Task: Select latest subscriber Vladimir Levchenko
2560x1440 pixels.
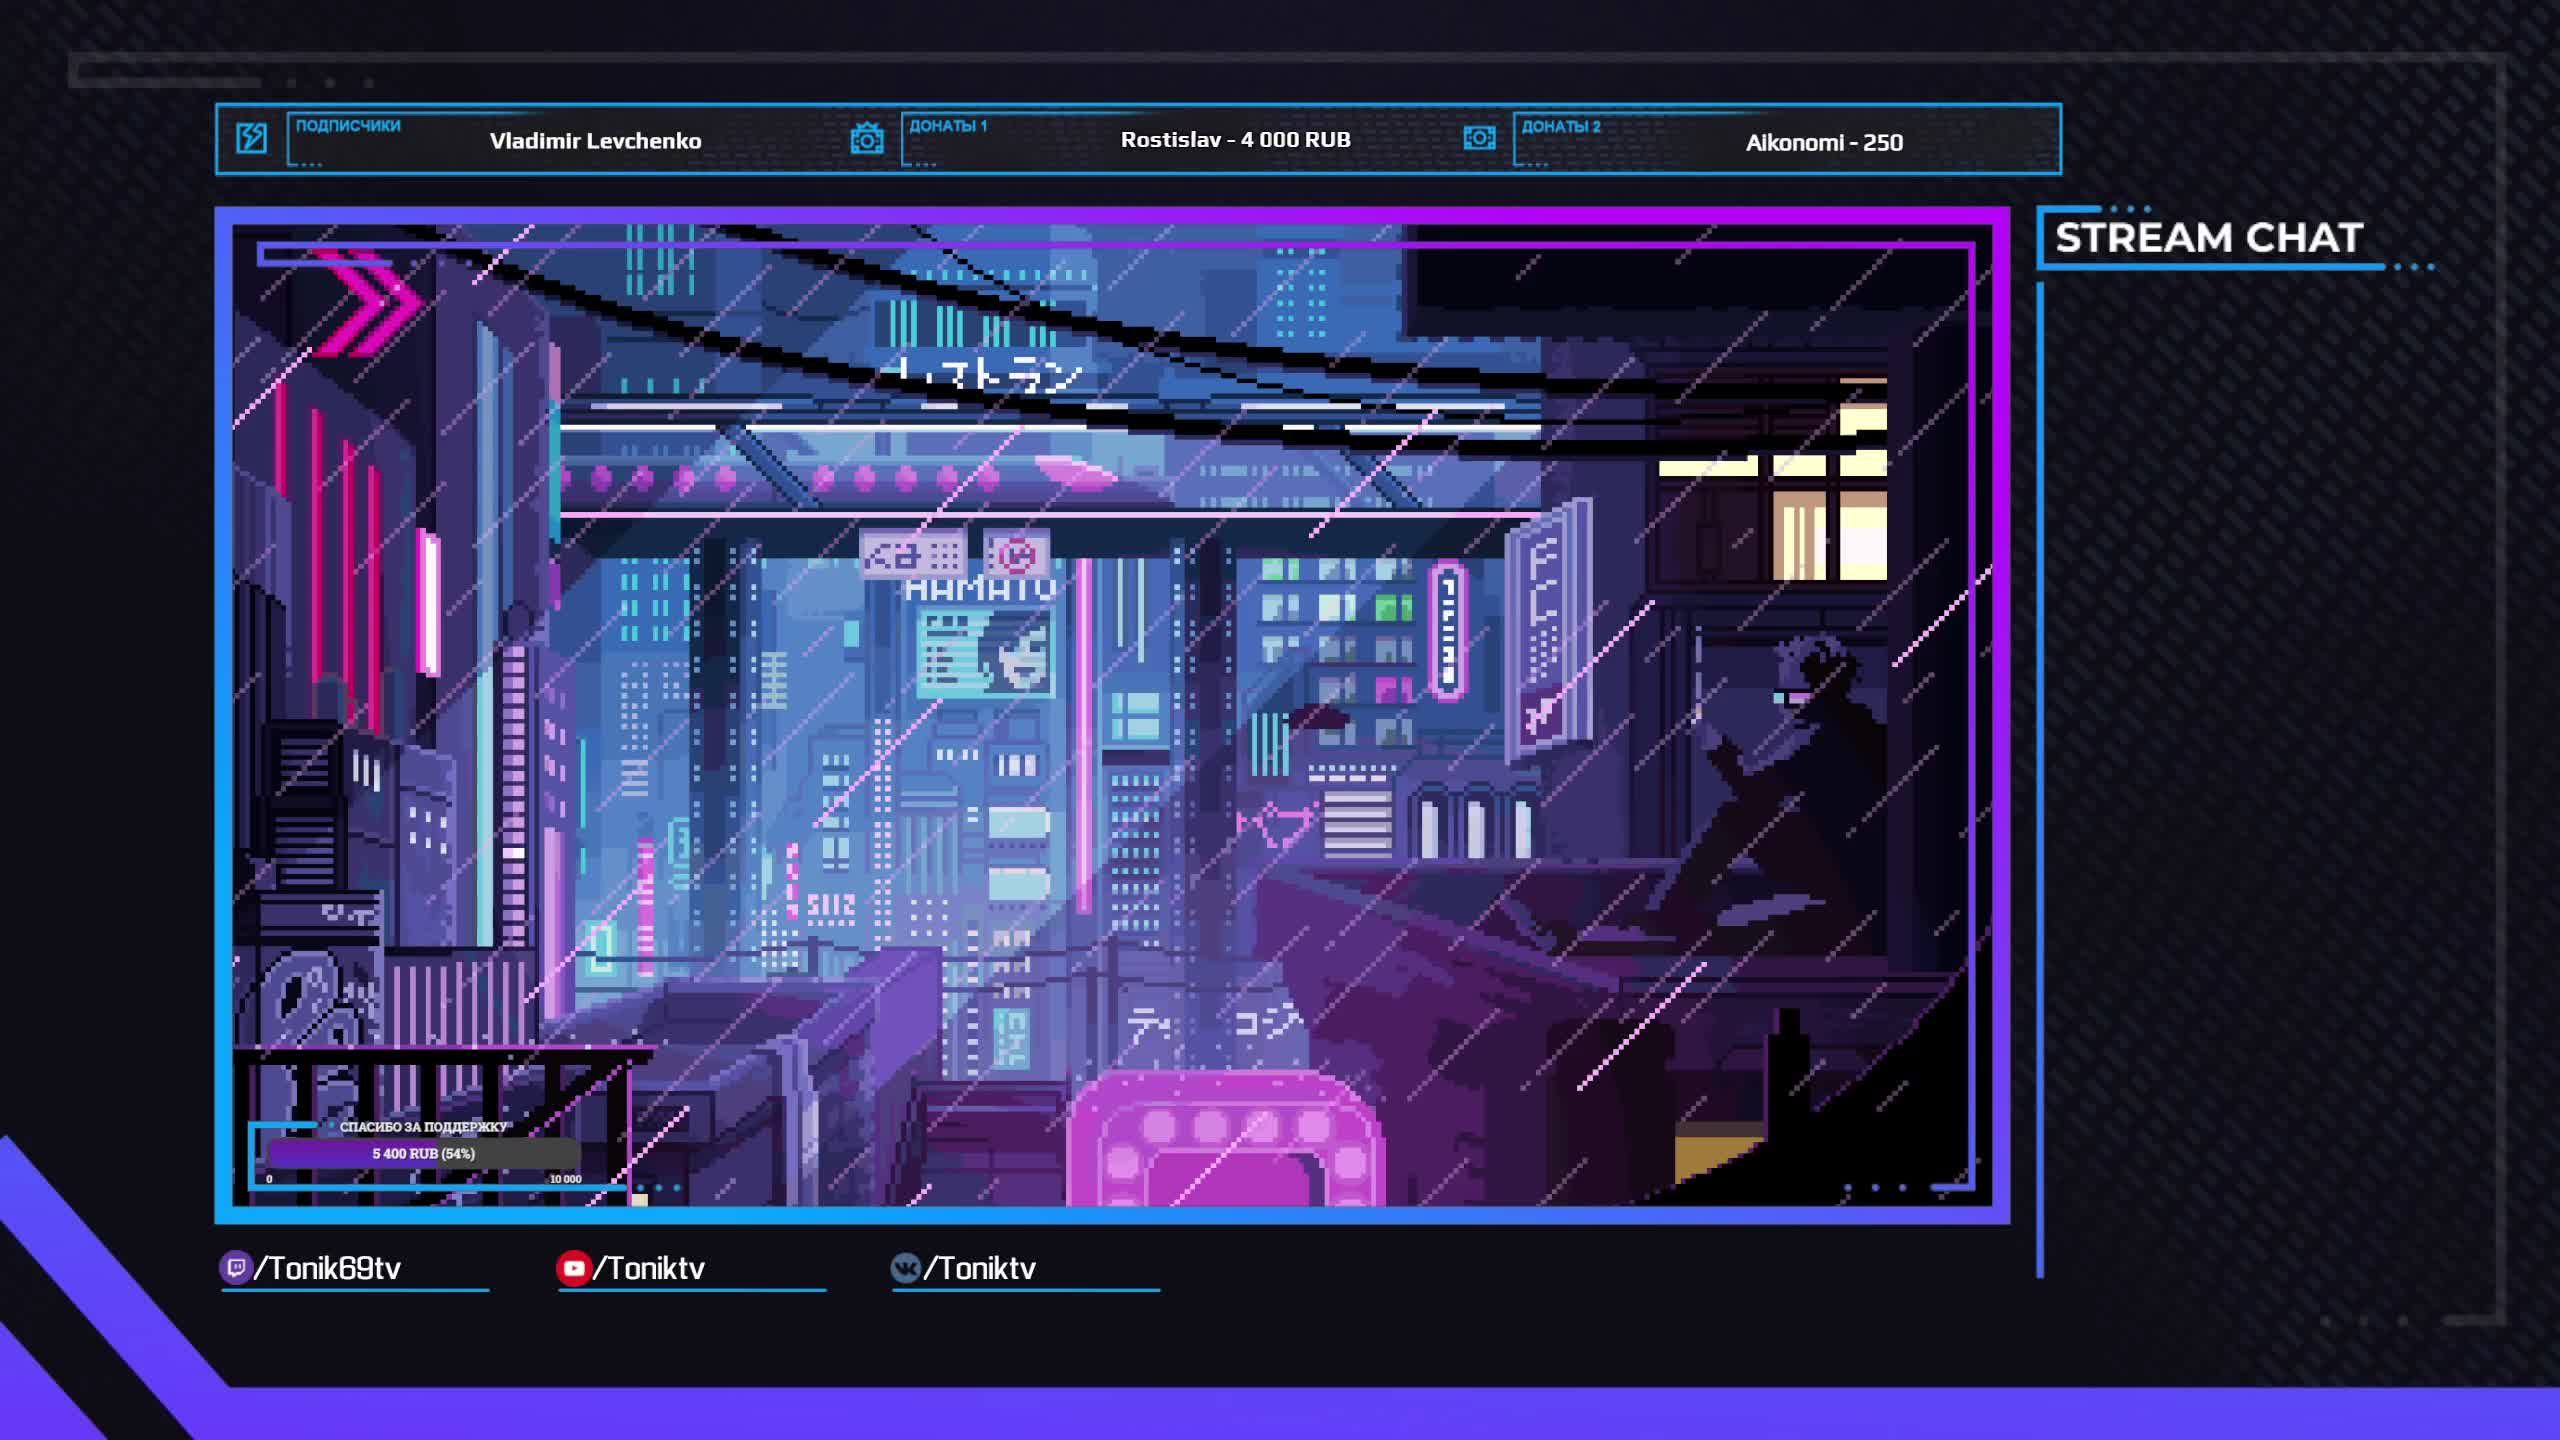Action: pyautogui.click(x=595, y=141)
